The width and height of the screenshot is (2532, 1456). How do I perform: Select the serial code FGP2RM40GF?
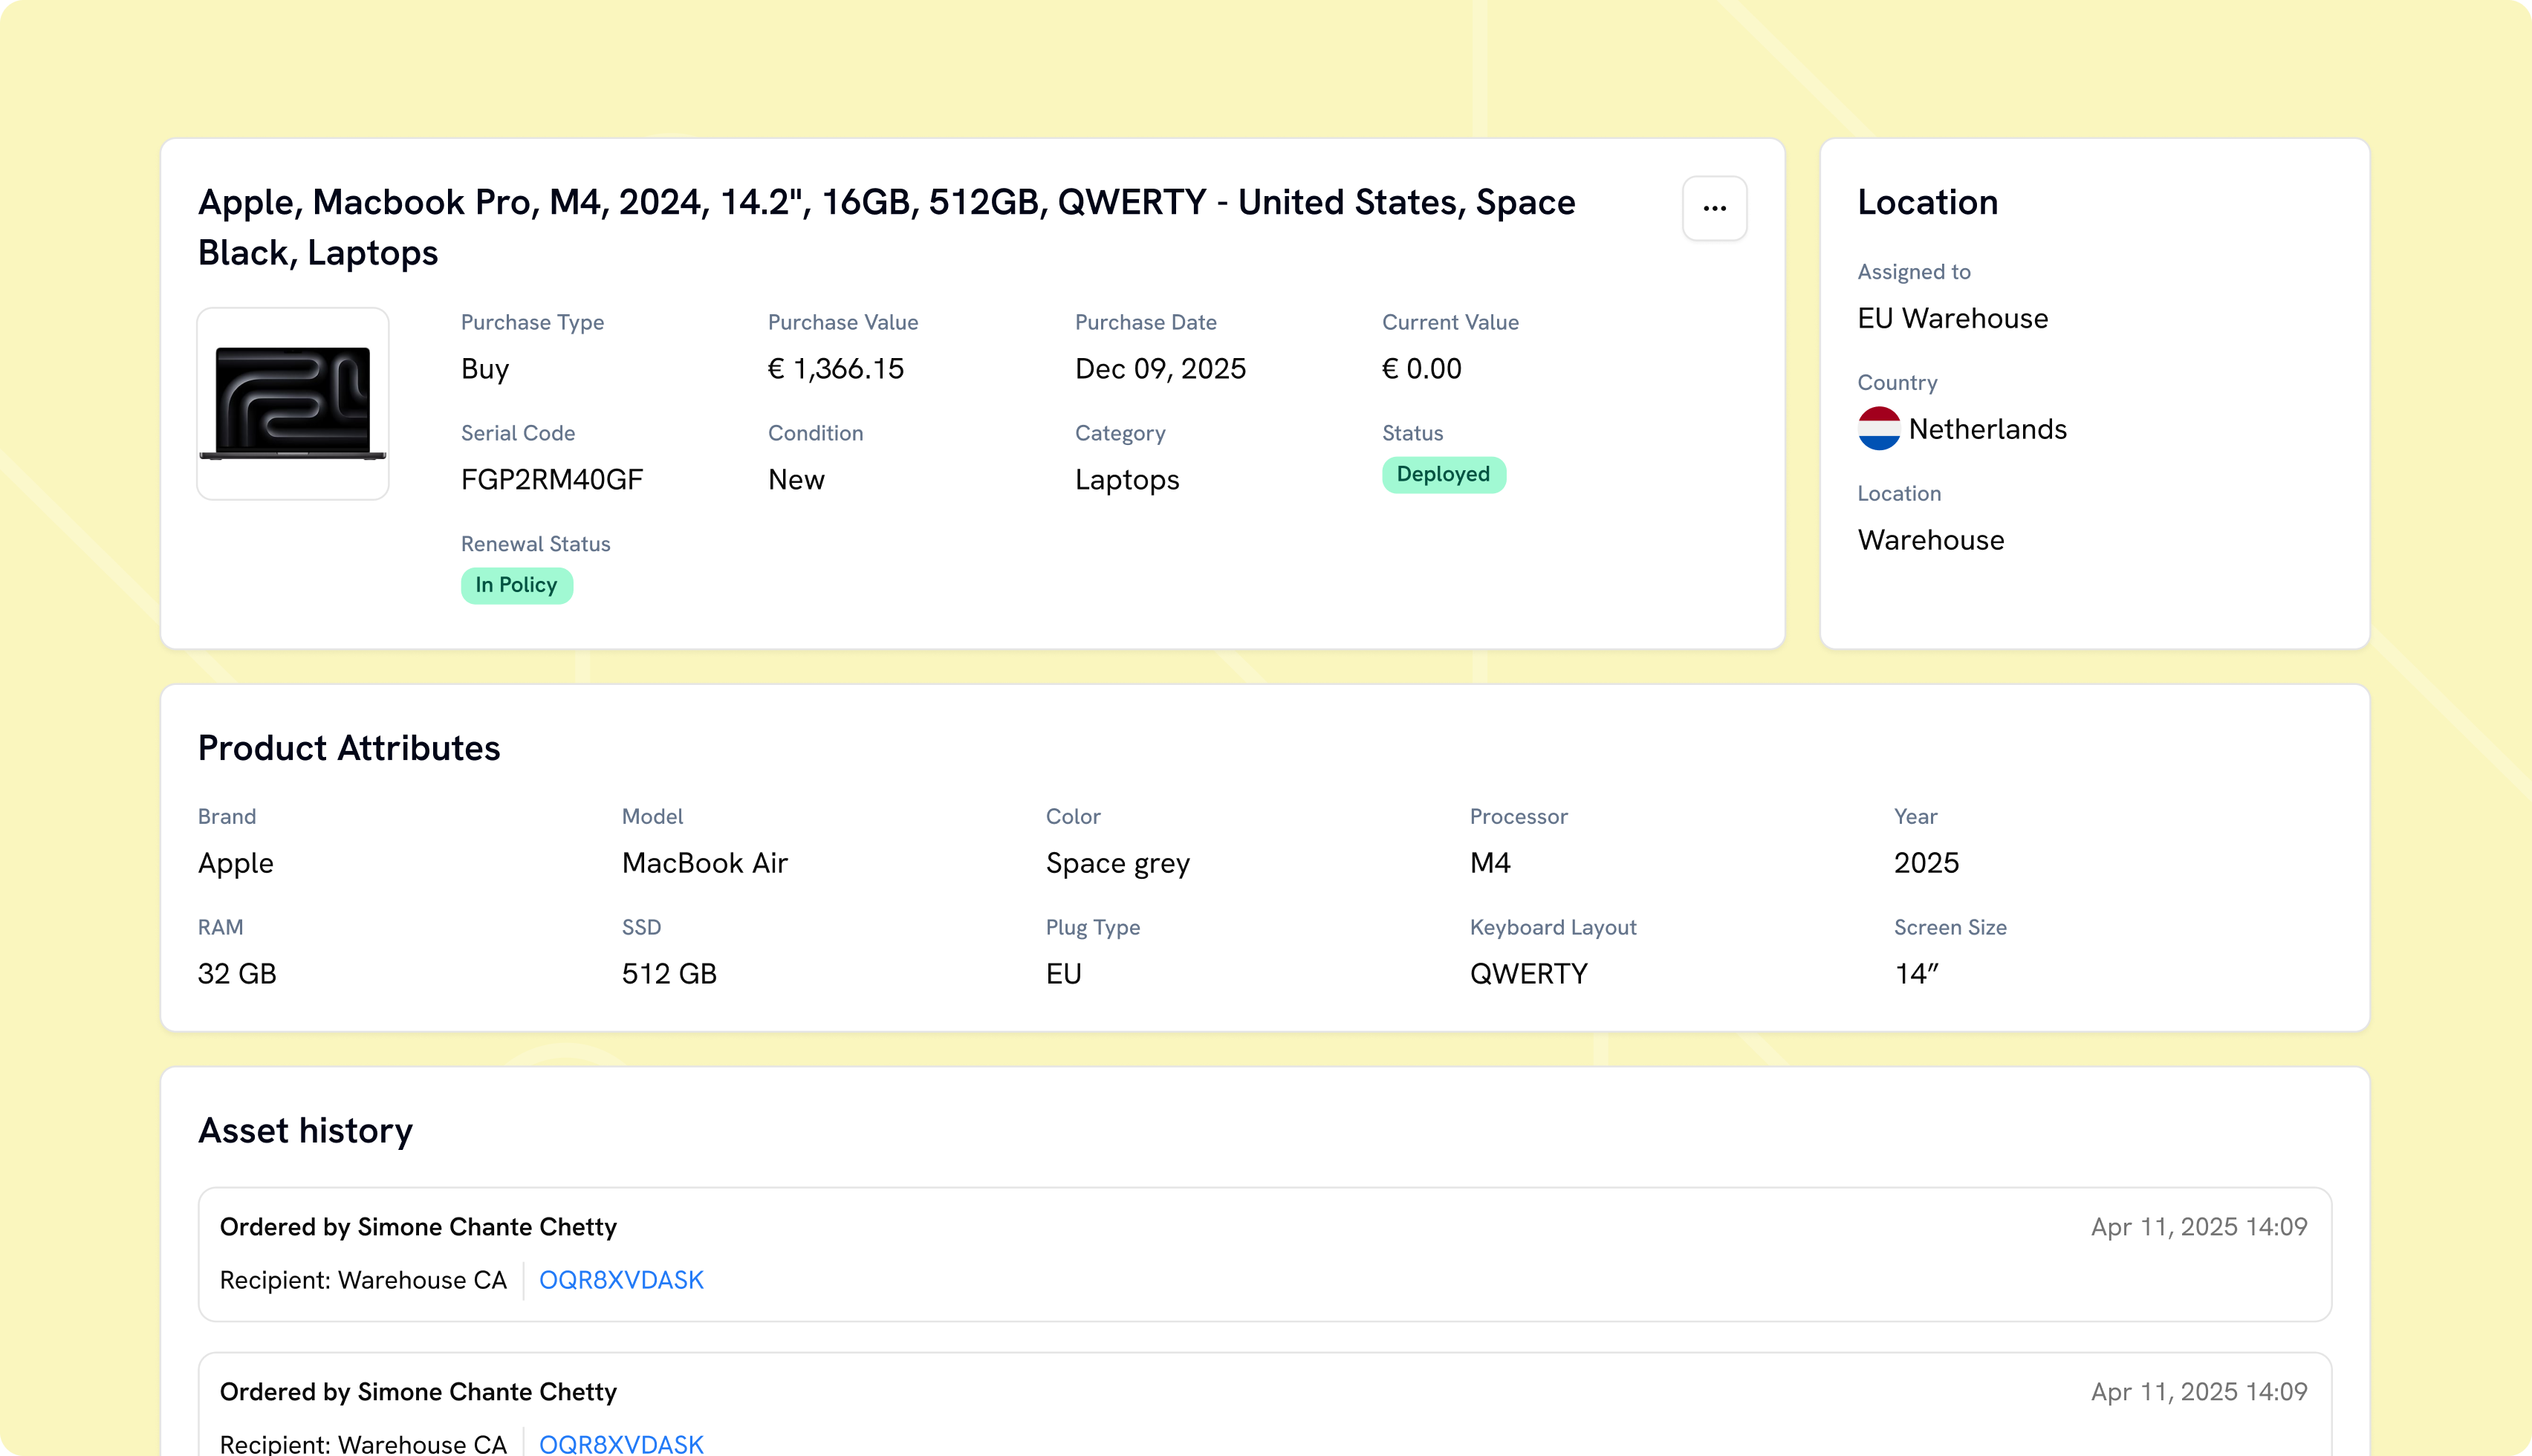(552, 480)
